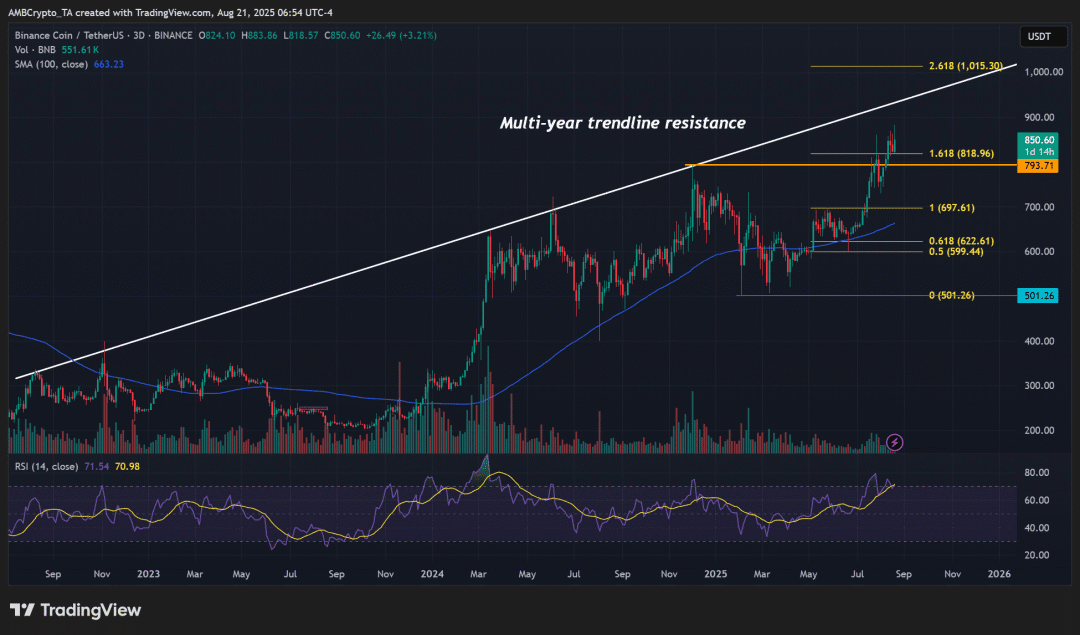Click 20.00 on the RSI axis
This screenshot has width=1080, height=635.
click(1037, 555)
